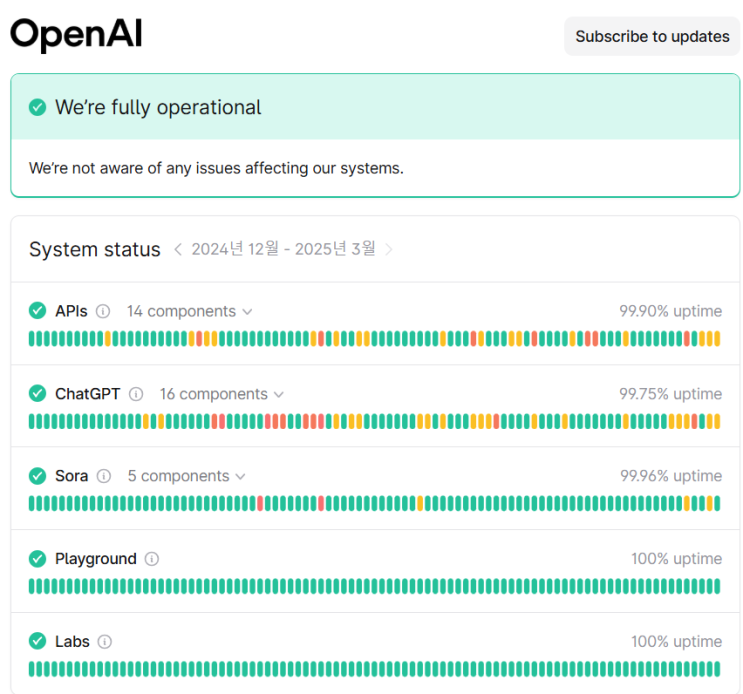
Task: Click the date range 2024년 12월 - 2025년 3월
Action: [x=283, y=249]
